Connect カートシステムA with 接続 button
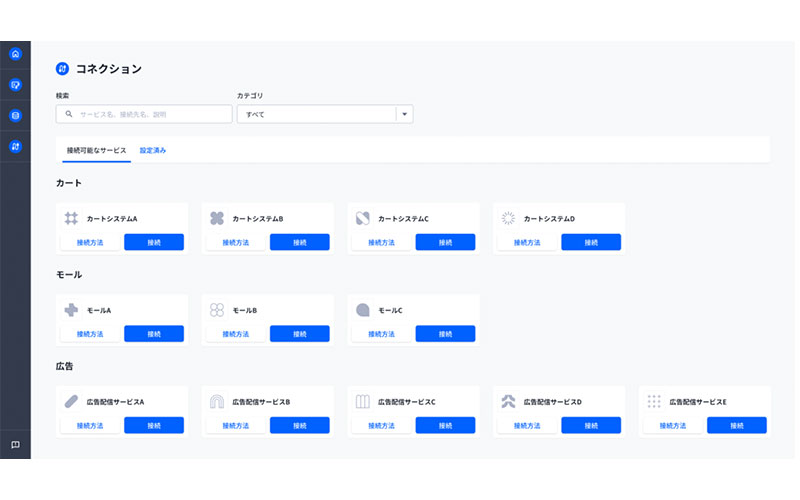This screenshot has width=800, height=500. click(x=154, y=242)
